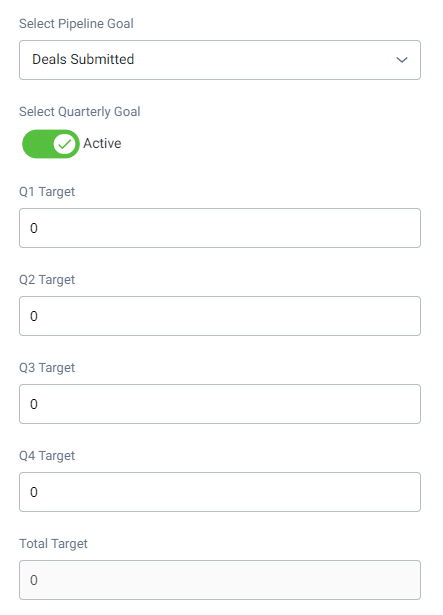Focus the Q2 Target input field
This screenshot has width=443, height=615.
click(220, 316)
